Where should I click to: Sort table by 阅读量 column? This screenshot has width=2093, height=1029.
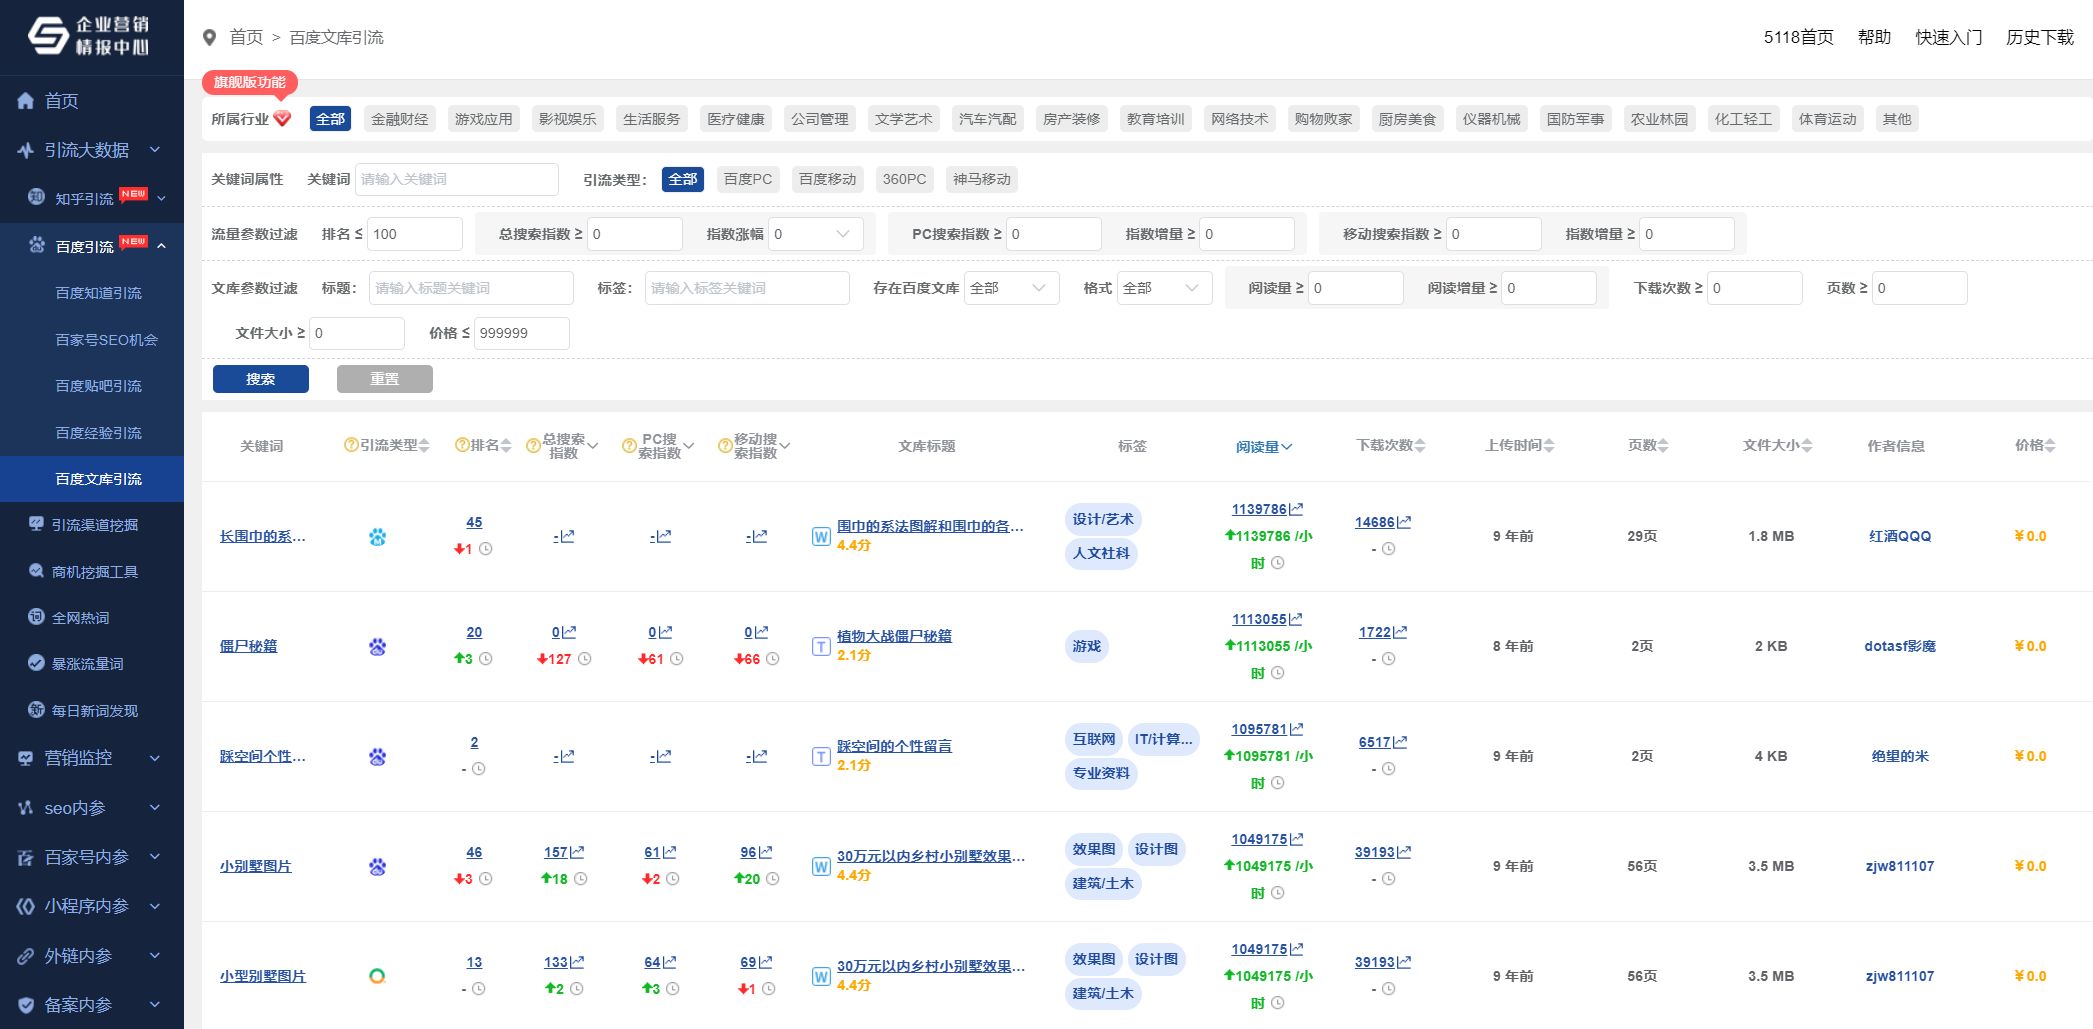[1263, 446]
